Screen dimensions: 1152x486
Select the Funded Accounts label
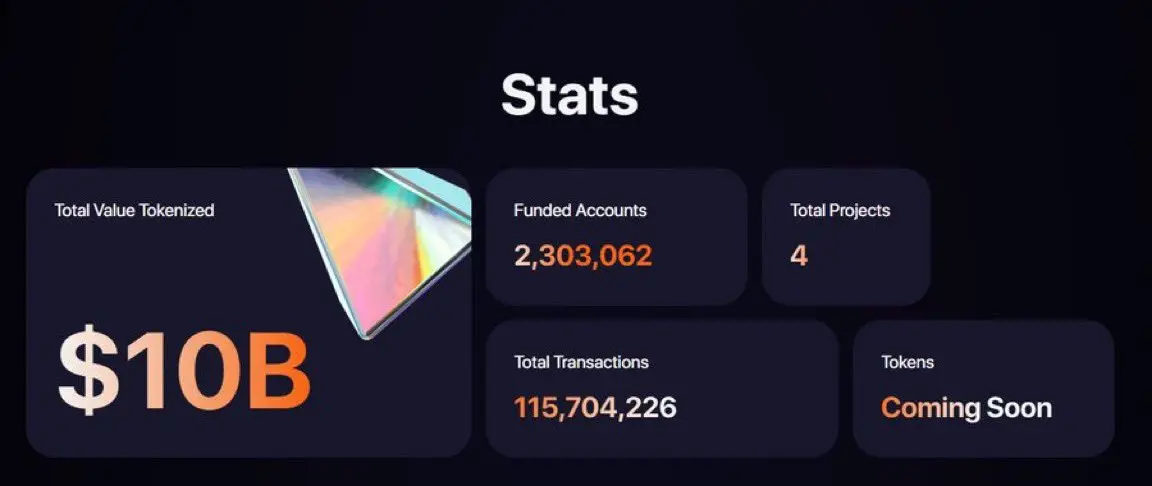pyautogui.click(x=580, y=210)
